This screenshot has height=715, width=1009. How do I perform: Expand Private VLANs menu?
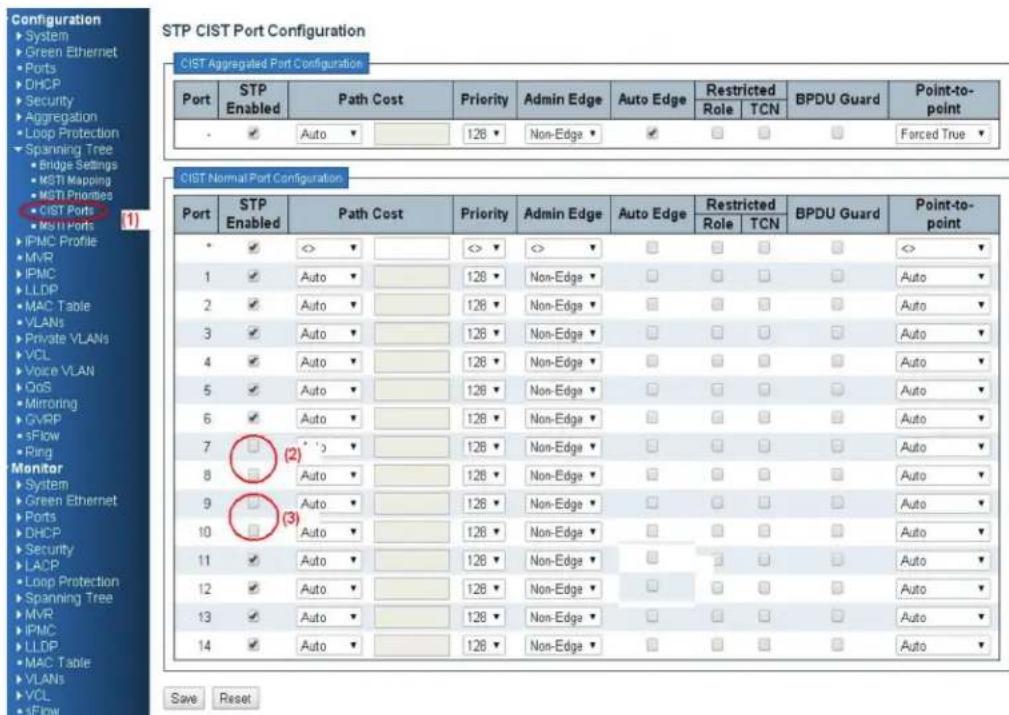click(x=66, y=339)
